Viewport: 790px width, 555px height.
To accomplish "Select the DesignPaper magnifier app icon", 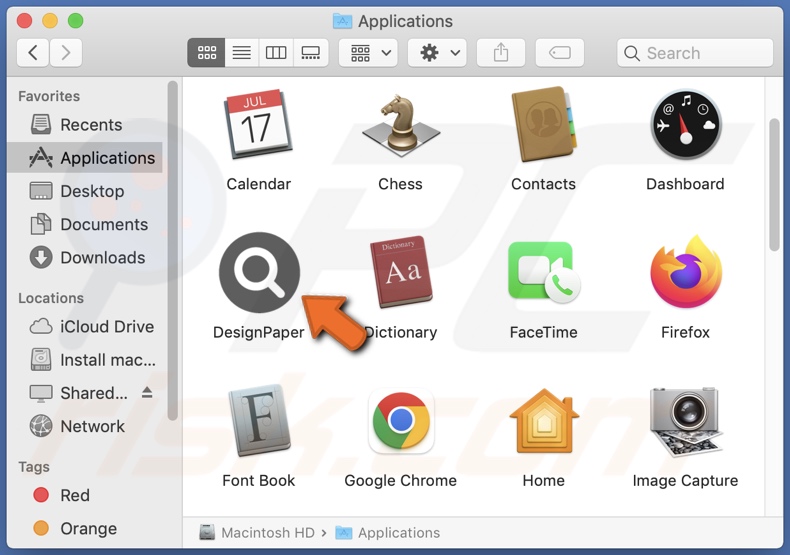I will pyautogui.click(x=259, y=272).
